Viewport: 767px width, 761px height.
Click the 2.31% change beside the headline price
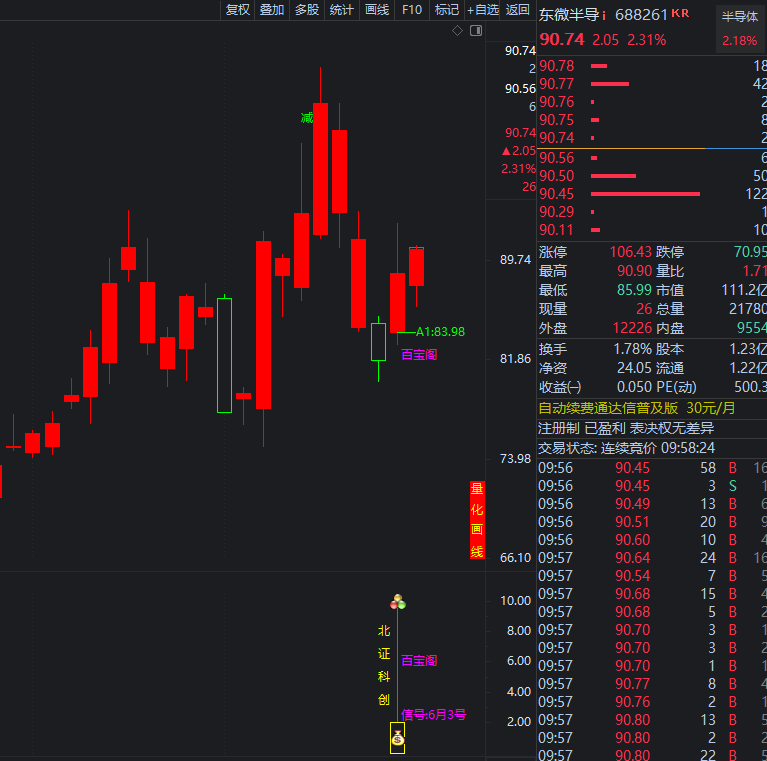pyautogui.click(x=646, y=40)
